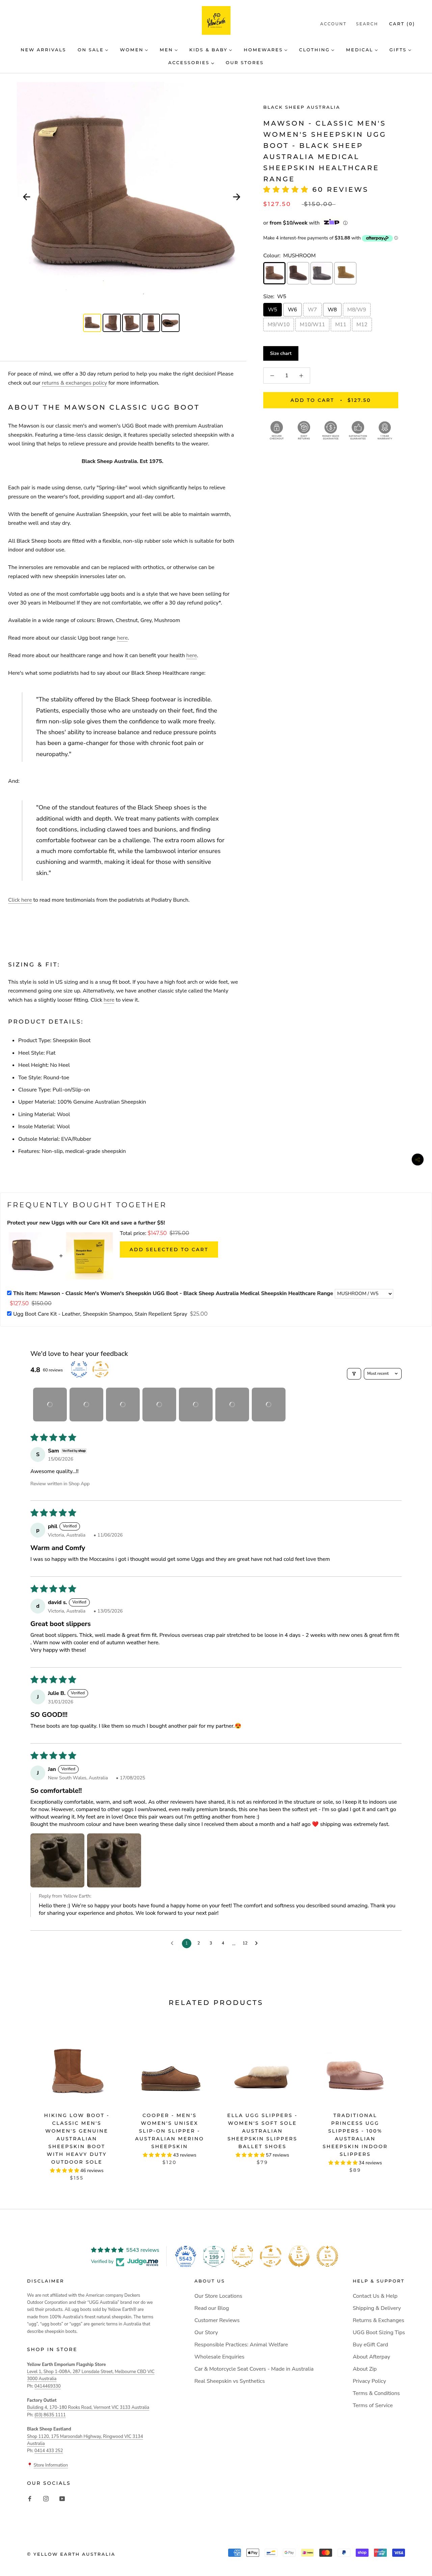Open the New Arrivals menu item
Image resolution: width=432 pixels, height=2576 pixels.
click(x=43, y=49)
